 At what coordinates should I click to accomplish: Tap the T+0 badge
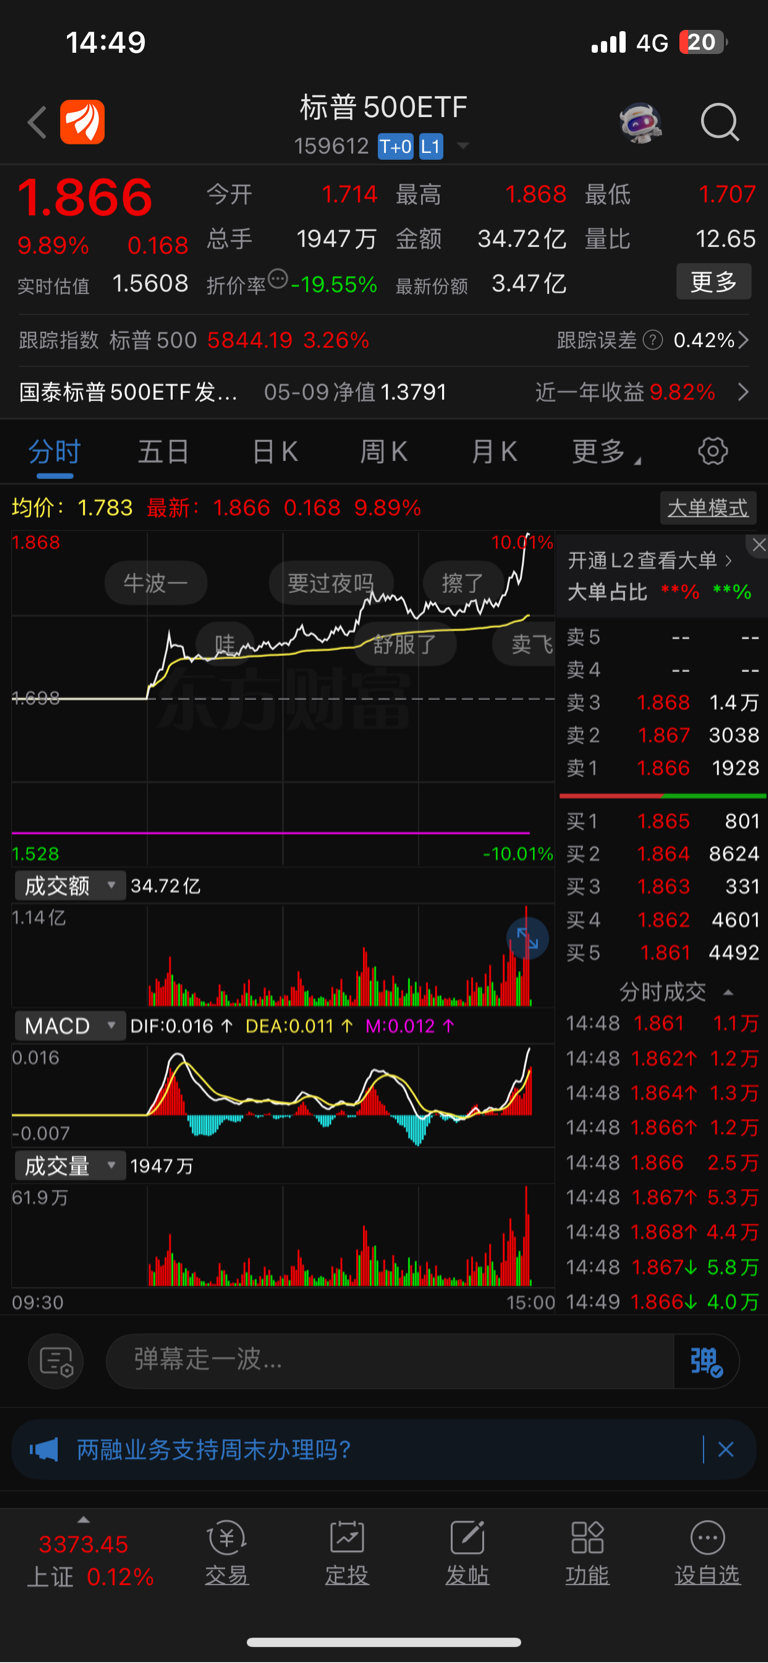point(395,147)
